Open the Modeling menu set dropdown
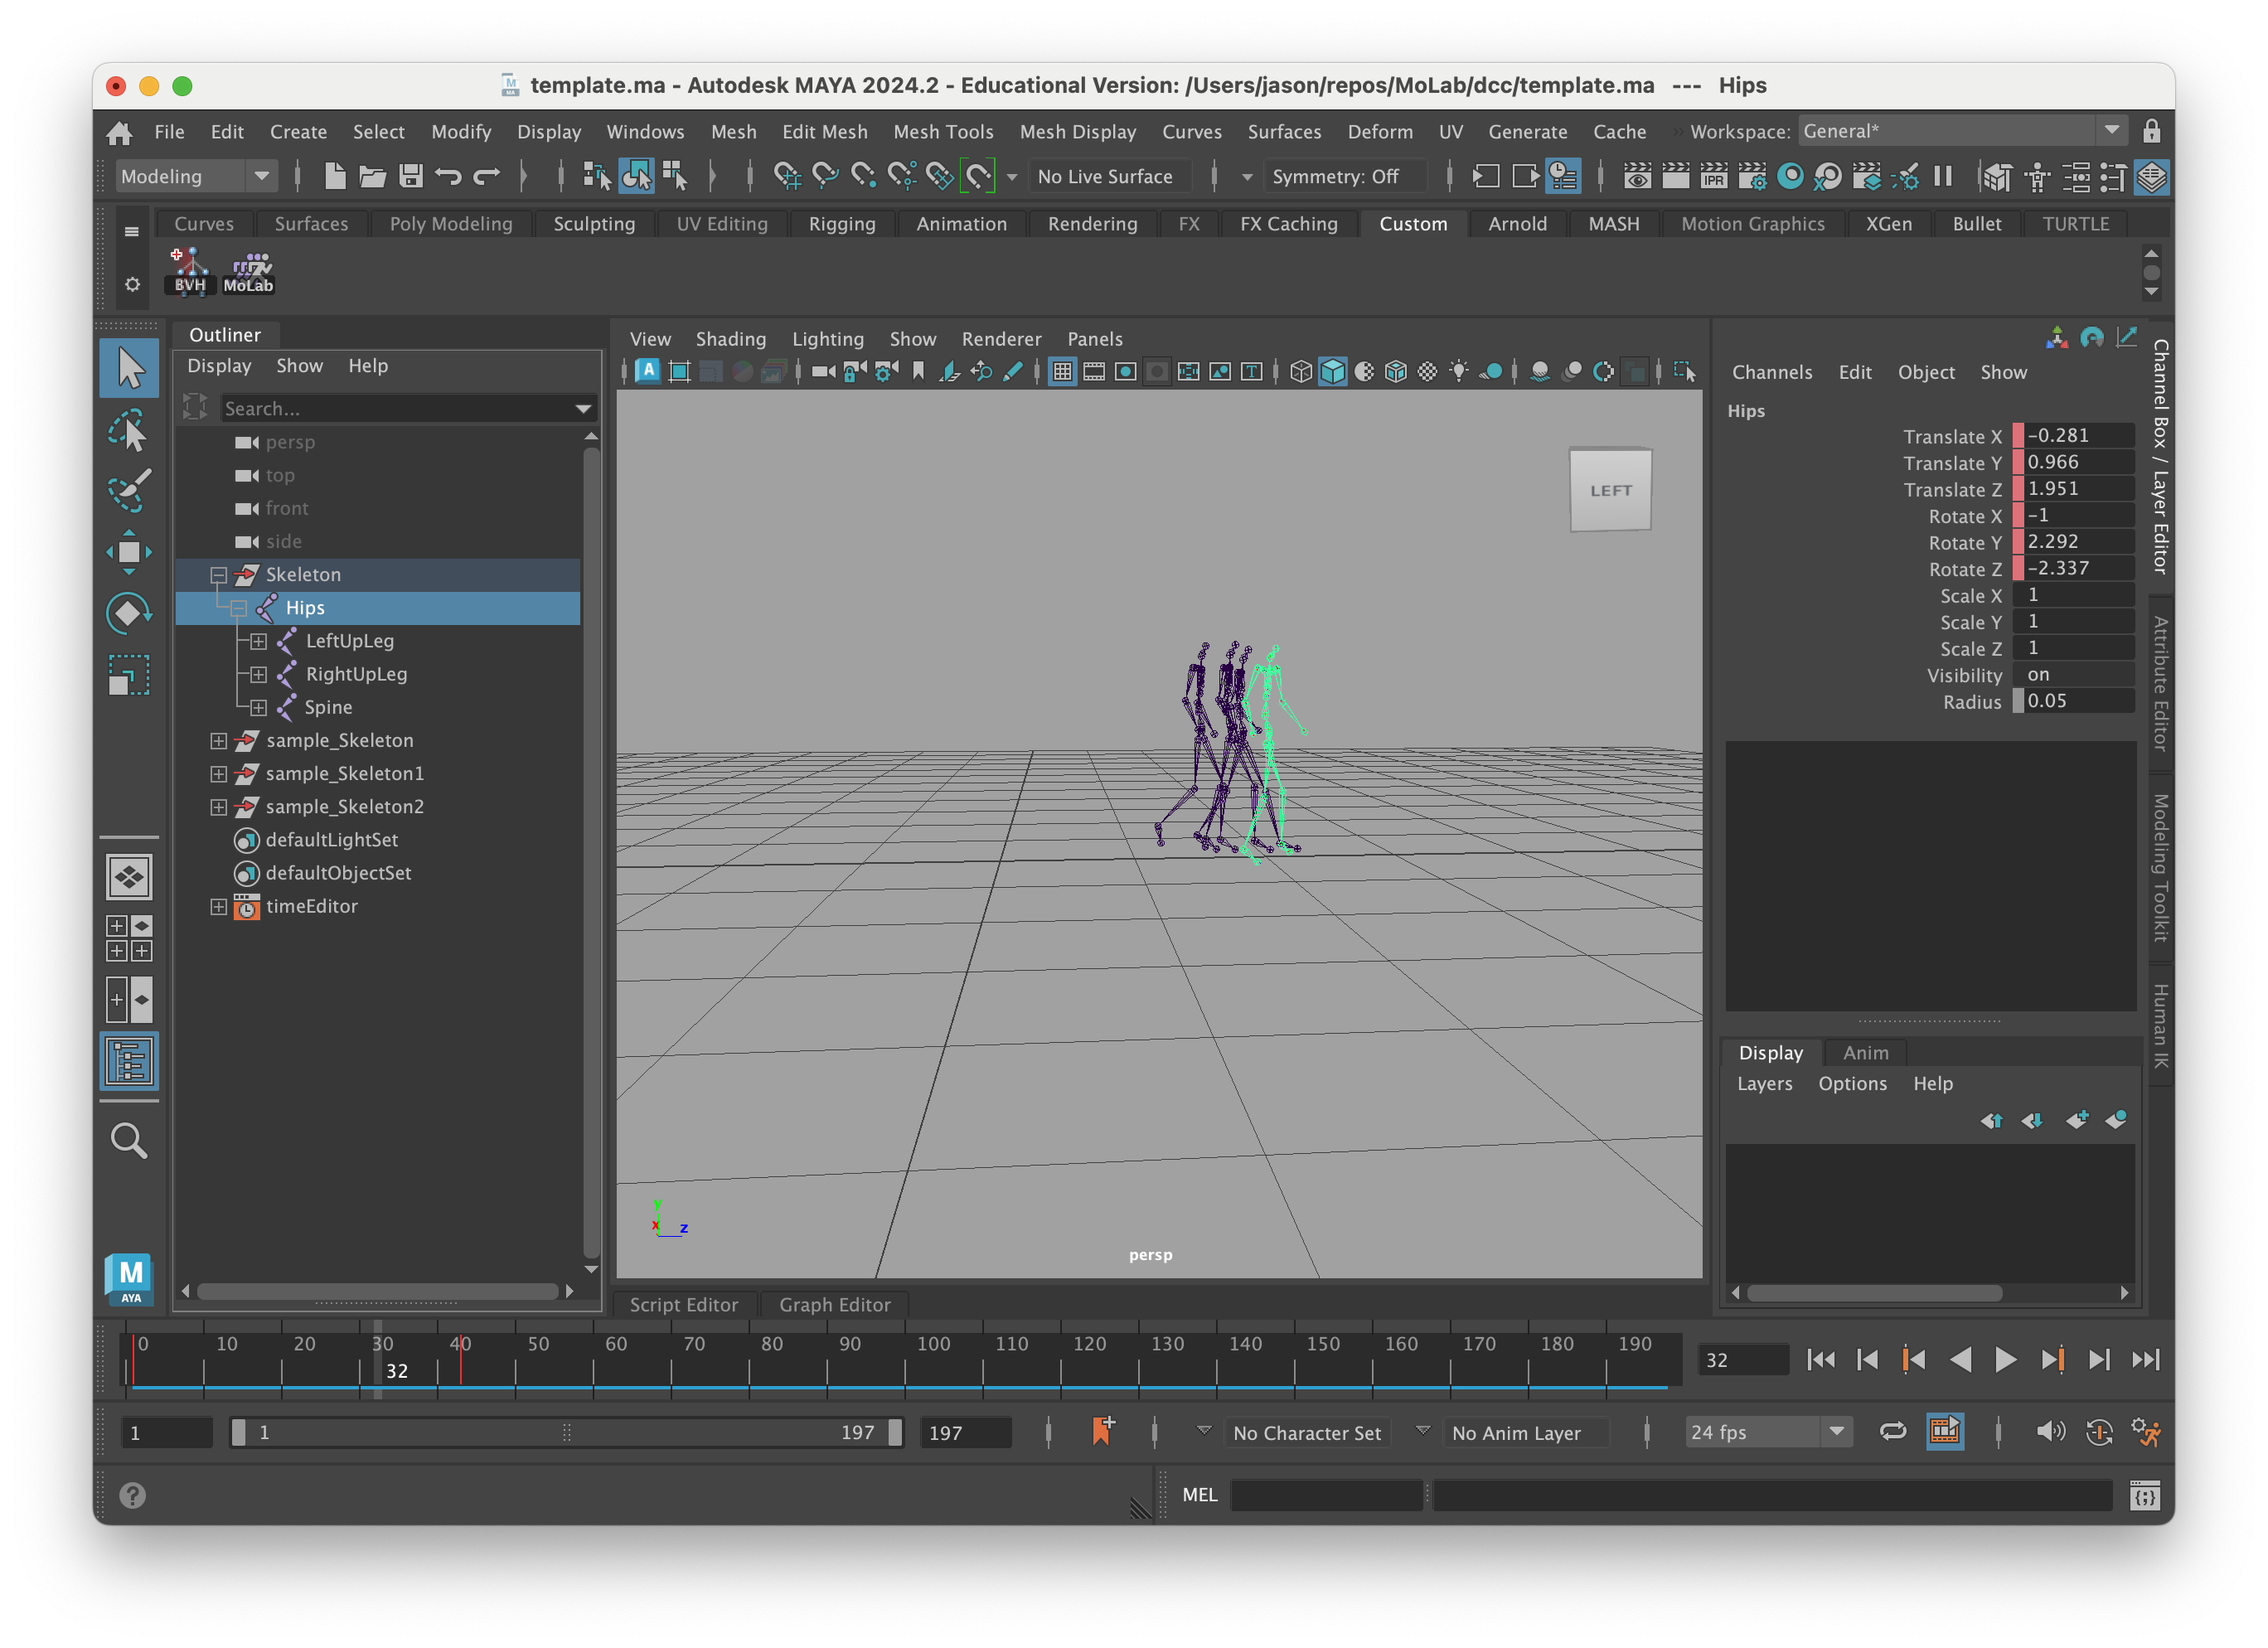Viewport: 2268px width, 1648px height. coord(194,177)
